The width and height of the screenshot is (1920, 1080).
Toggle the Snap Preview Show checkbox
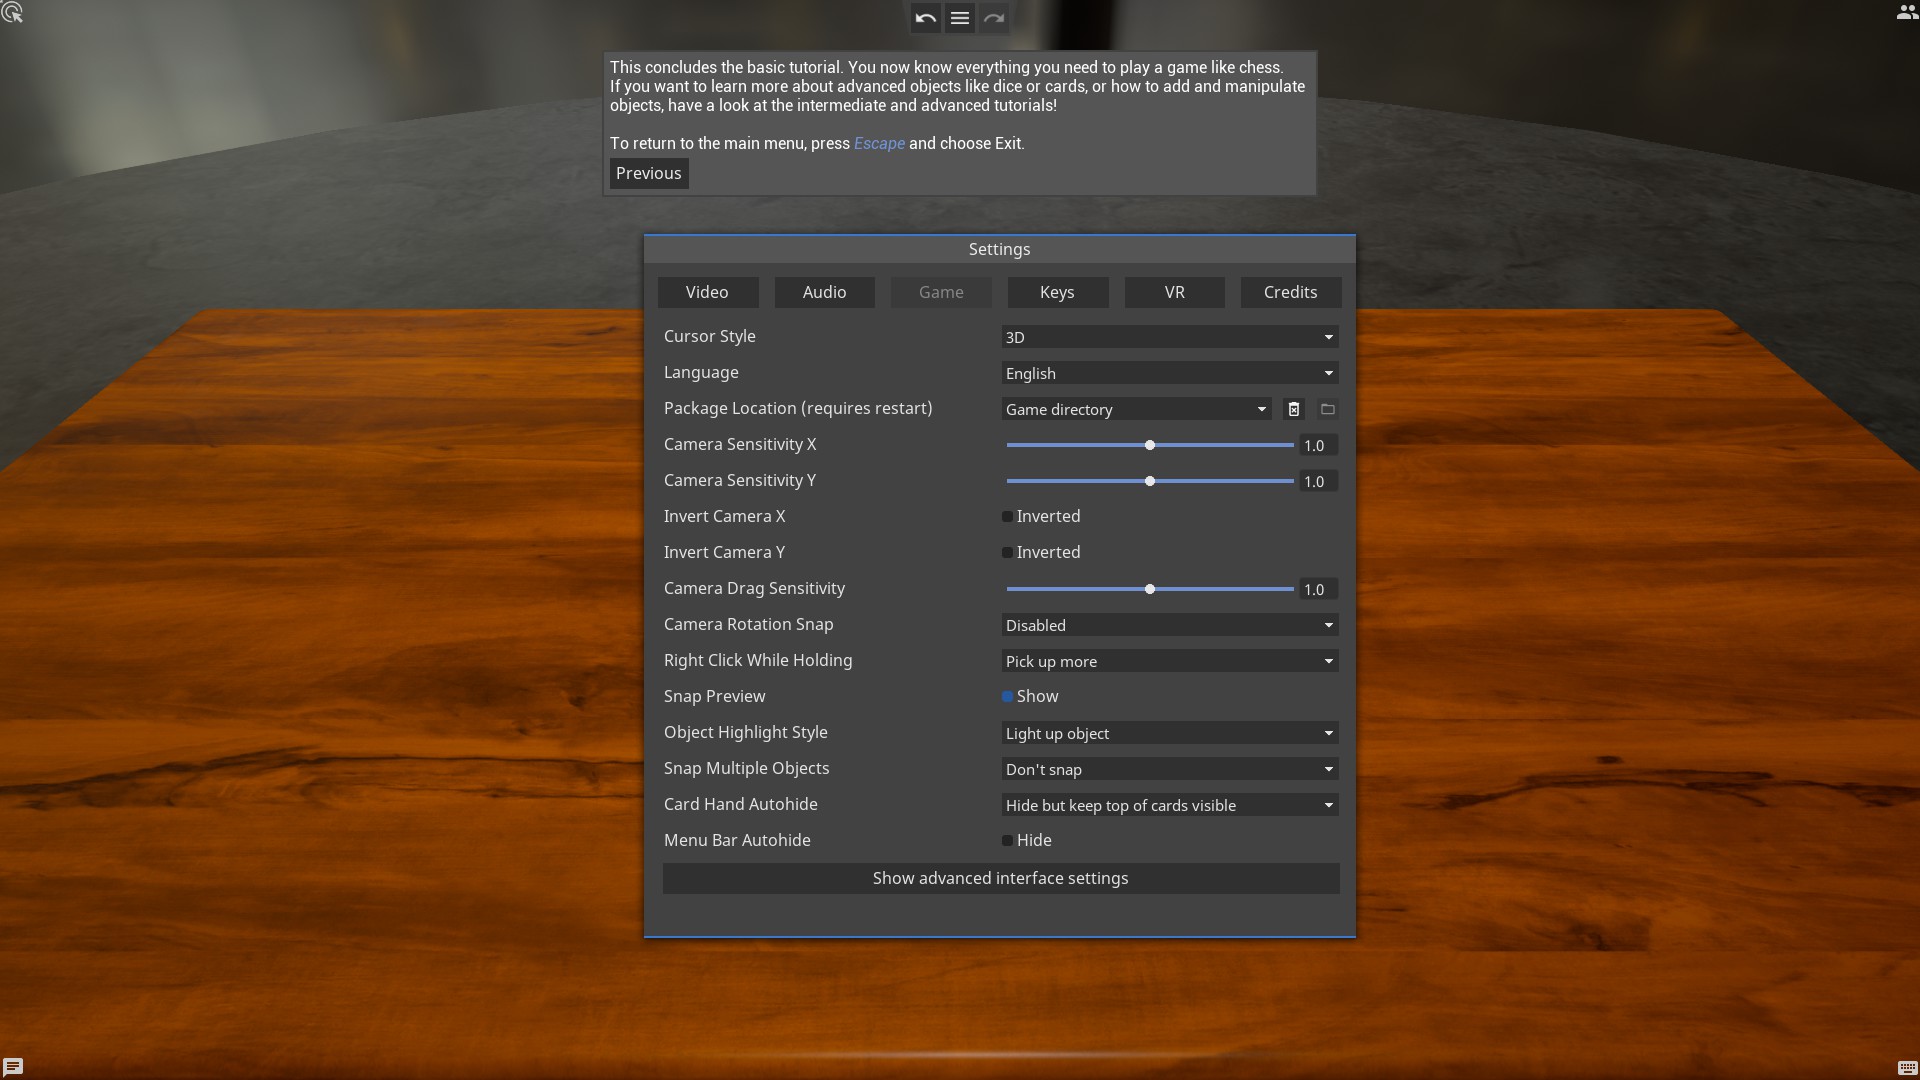click(x=1008, y=697)
